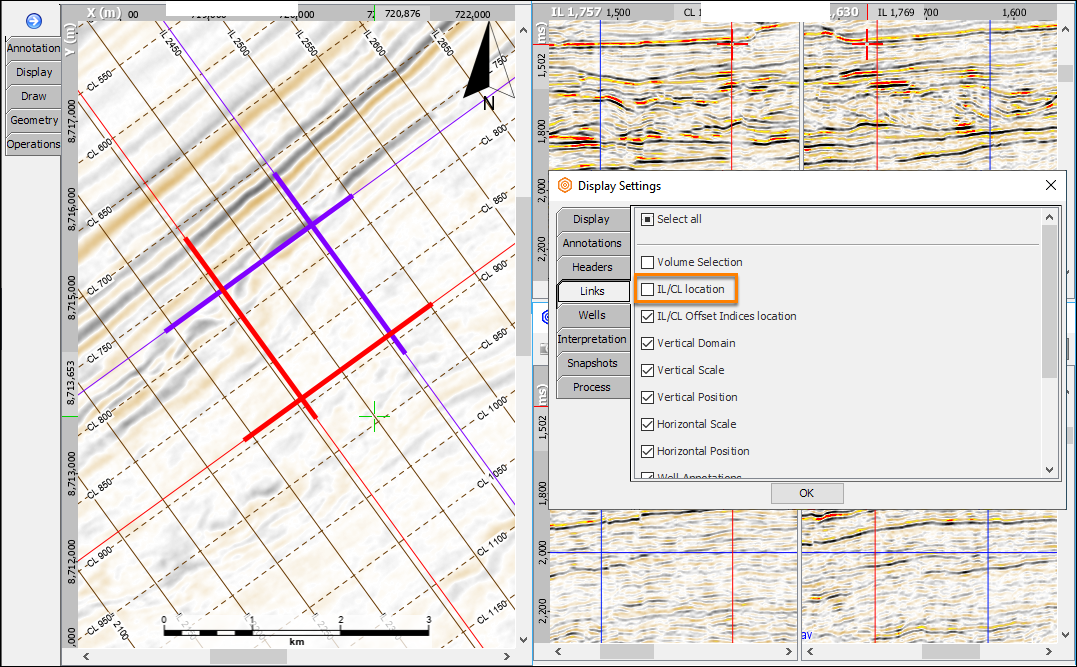Select Snapshots tab in Display Settings
The image size is (1077, 667).
(592, 363)
